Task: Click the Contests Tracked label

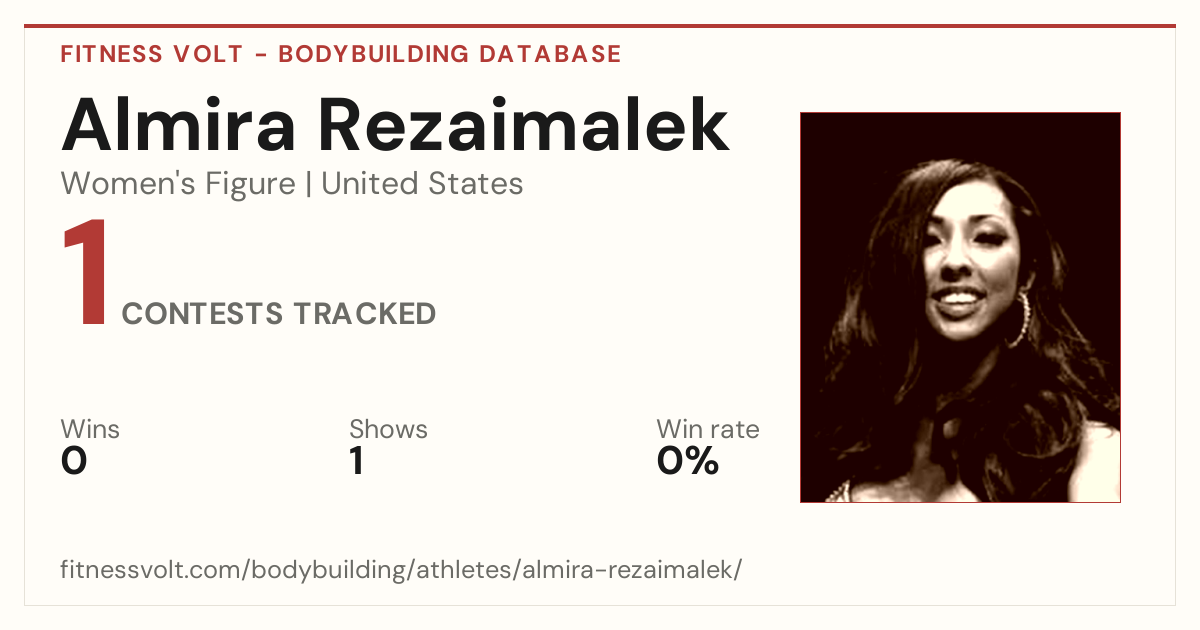Action: (279, 314)
